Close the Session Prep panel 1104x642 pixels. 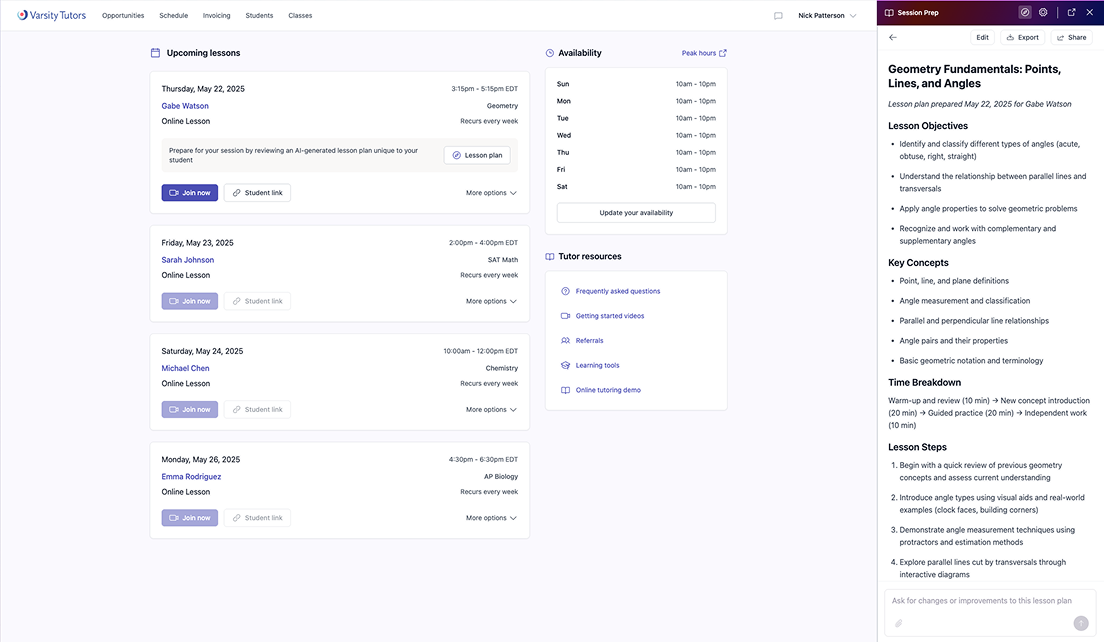(1090, 13)
